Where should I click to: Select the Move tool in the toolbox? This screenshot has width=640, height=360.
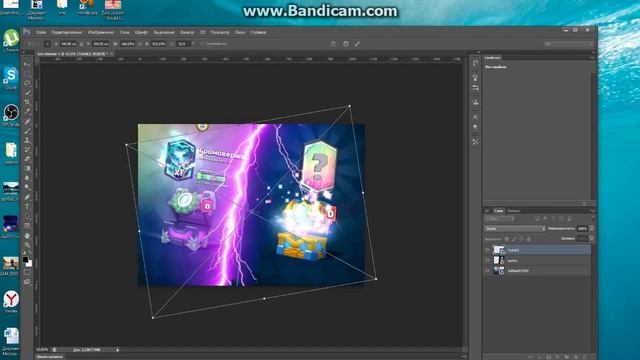[x=27, y=64]
